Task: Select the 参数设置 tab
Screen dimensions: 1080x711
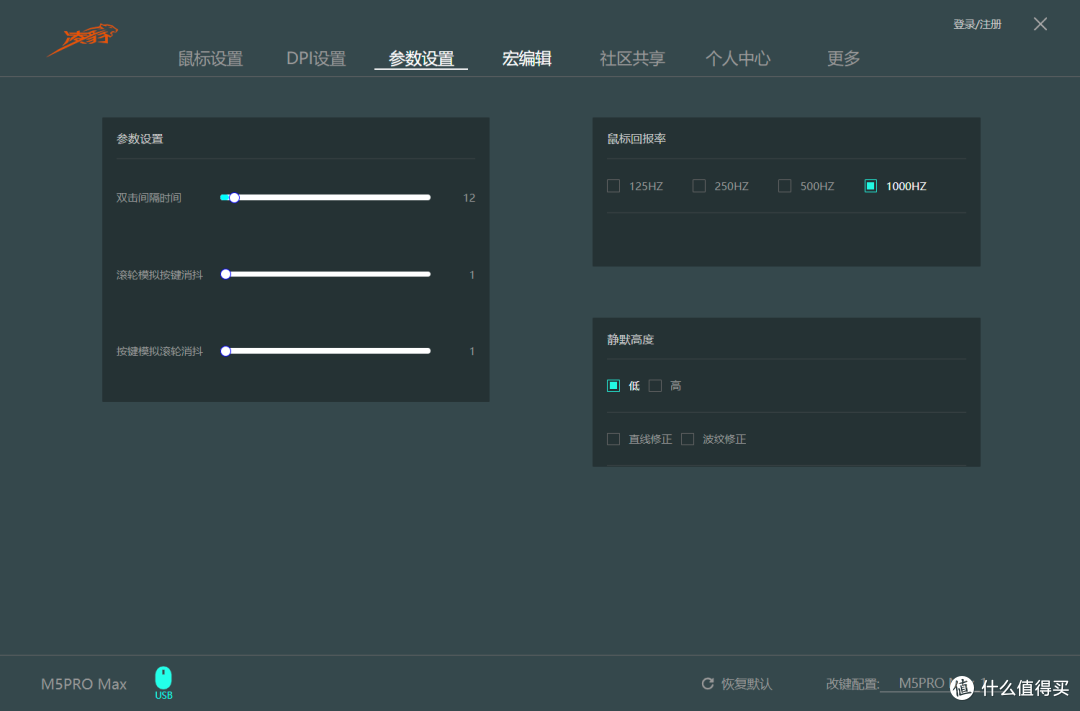Action: [421, 59]
